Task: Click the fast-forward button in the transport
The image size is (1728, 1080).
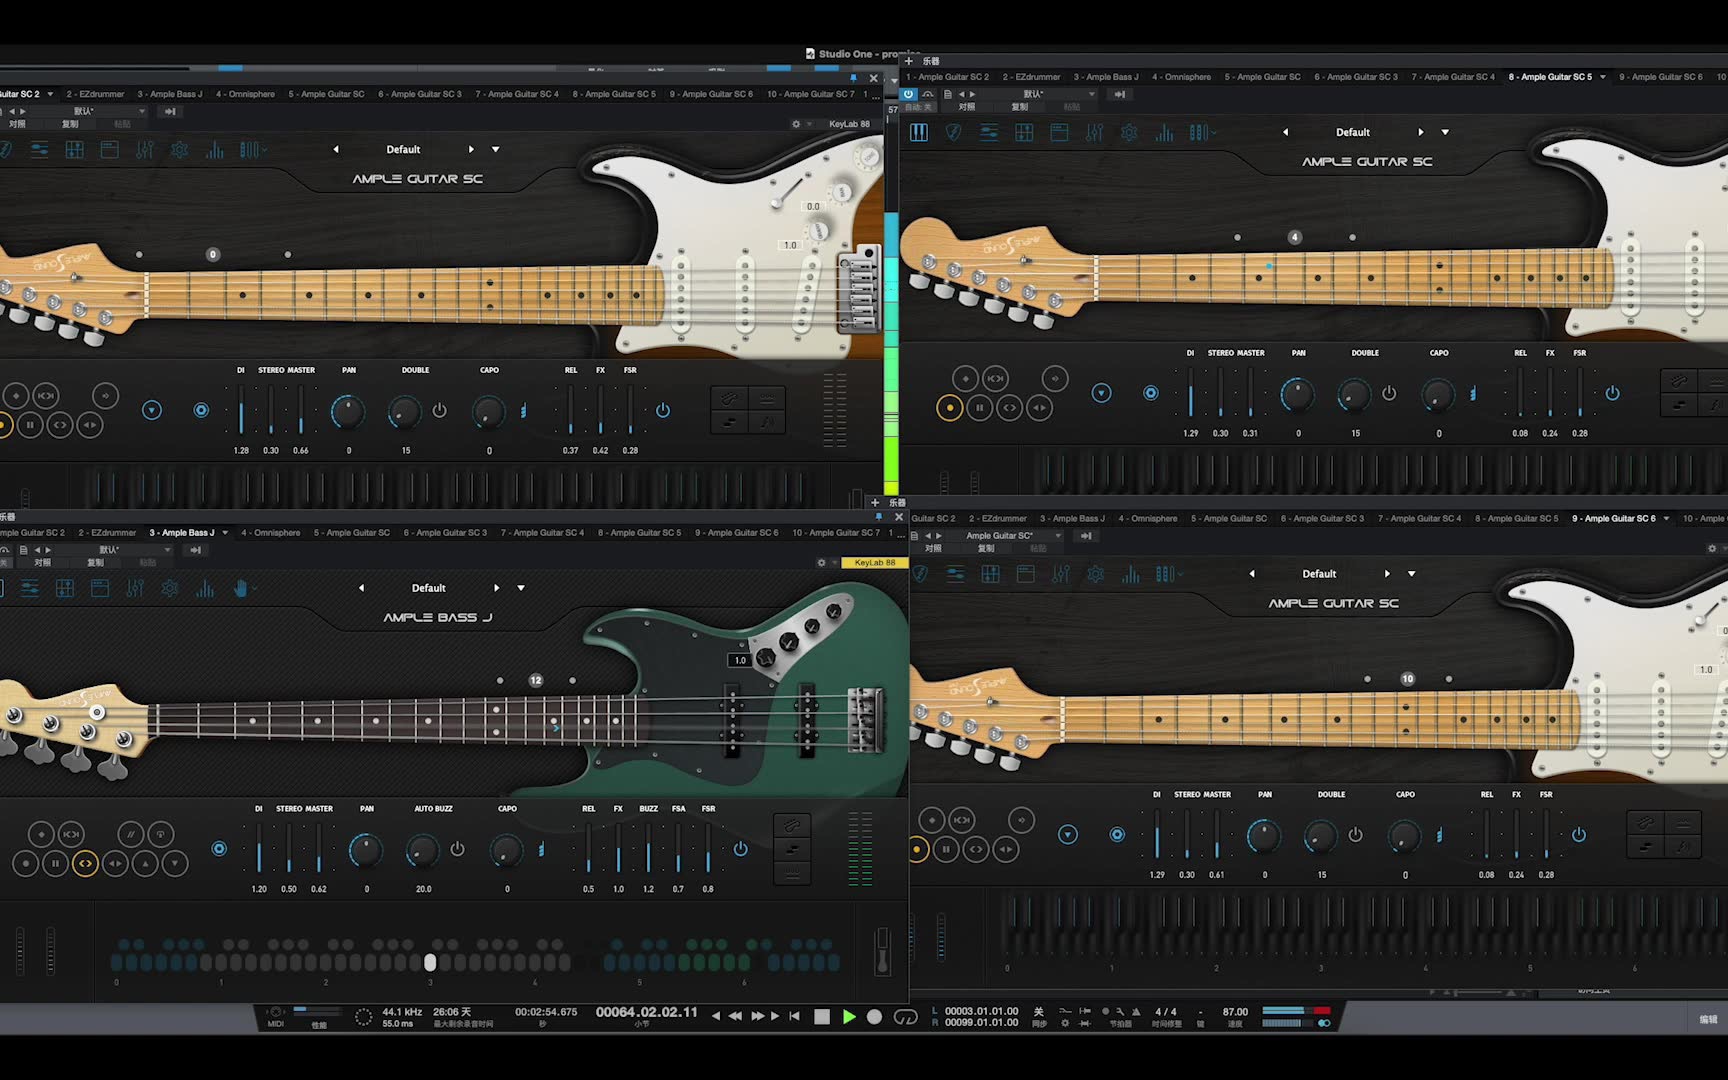Action: pyautogui.click(x=758, y=1016)
